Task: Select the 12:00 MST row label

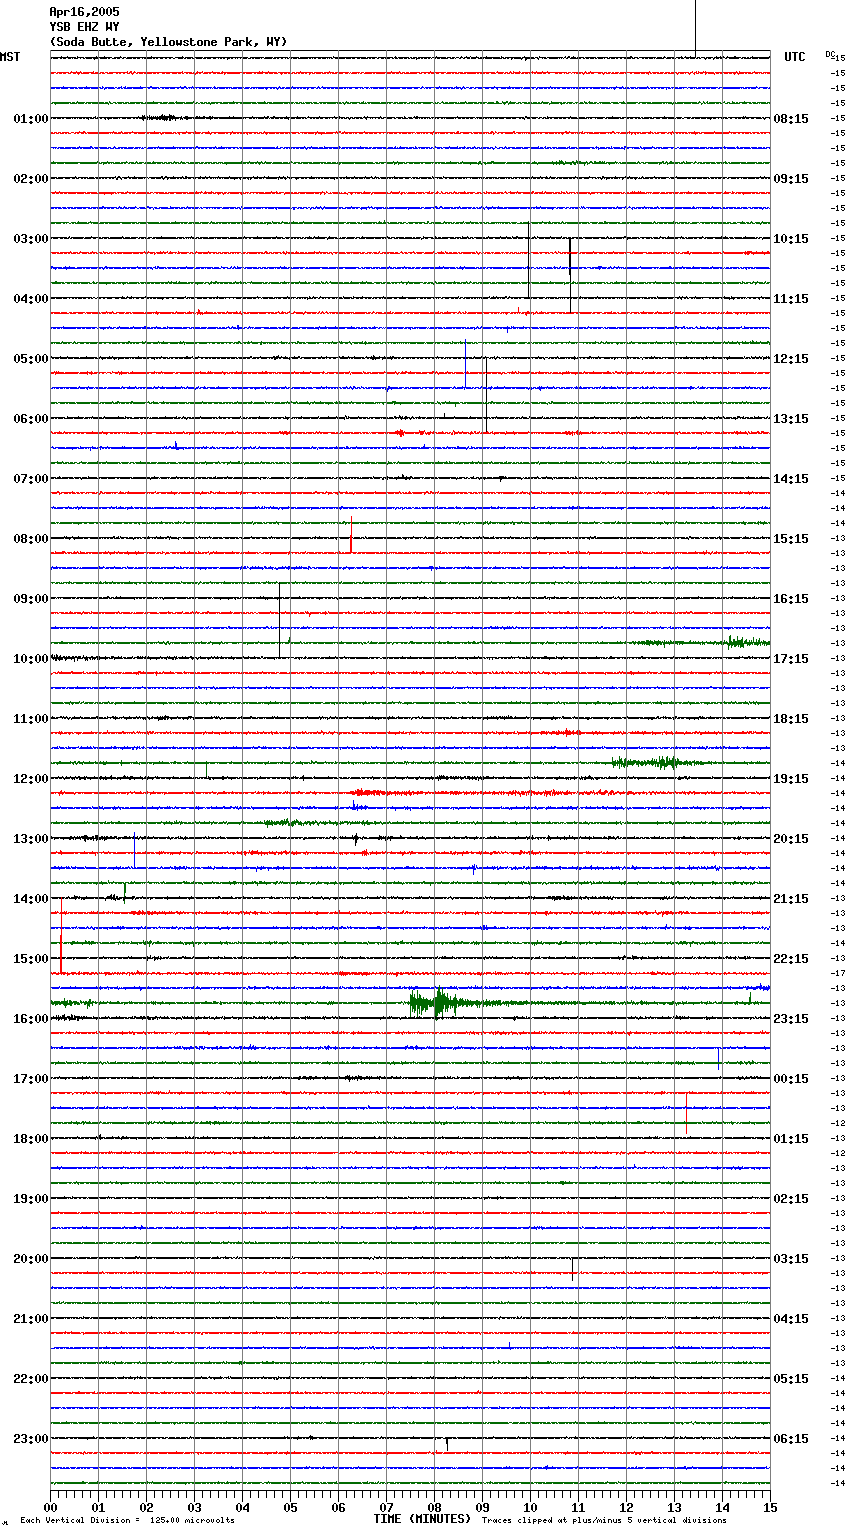Action: click(31, 779)
